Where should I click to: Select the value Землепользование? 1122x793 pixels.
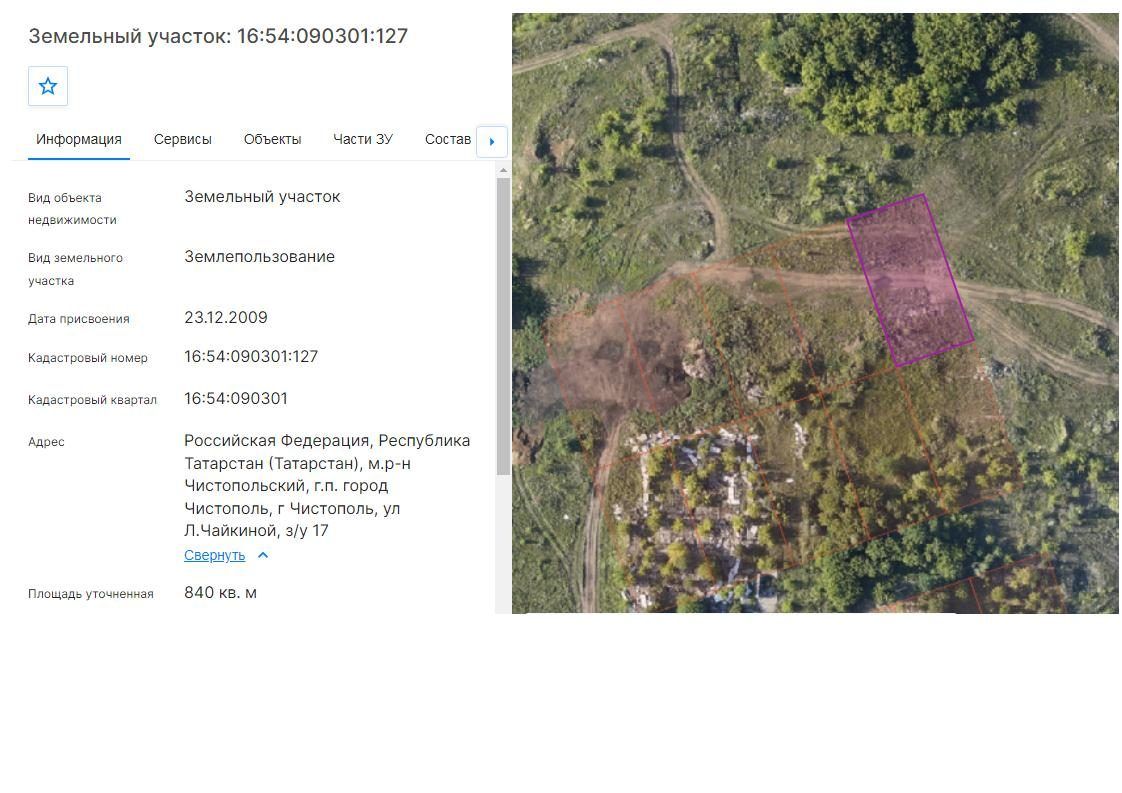coord(259,257)
